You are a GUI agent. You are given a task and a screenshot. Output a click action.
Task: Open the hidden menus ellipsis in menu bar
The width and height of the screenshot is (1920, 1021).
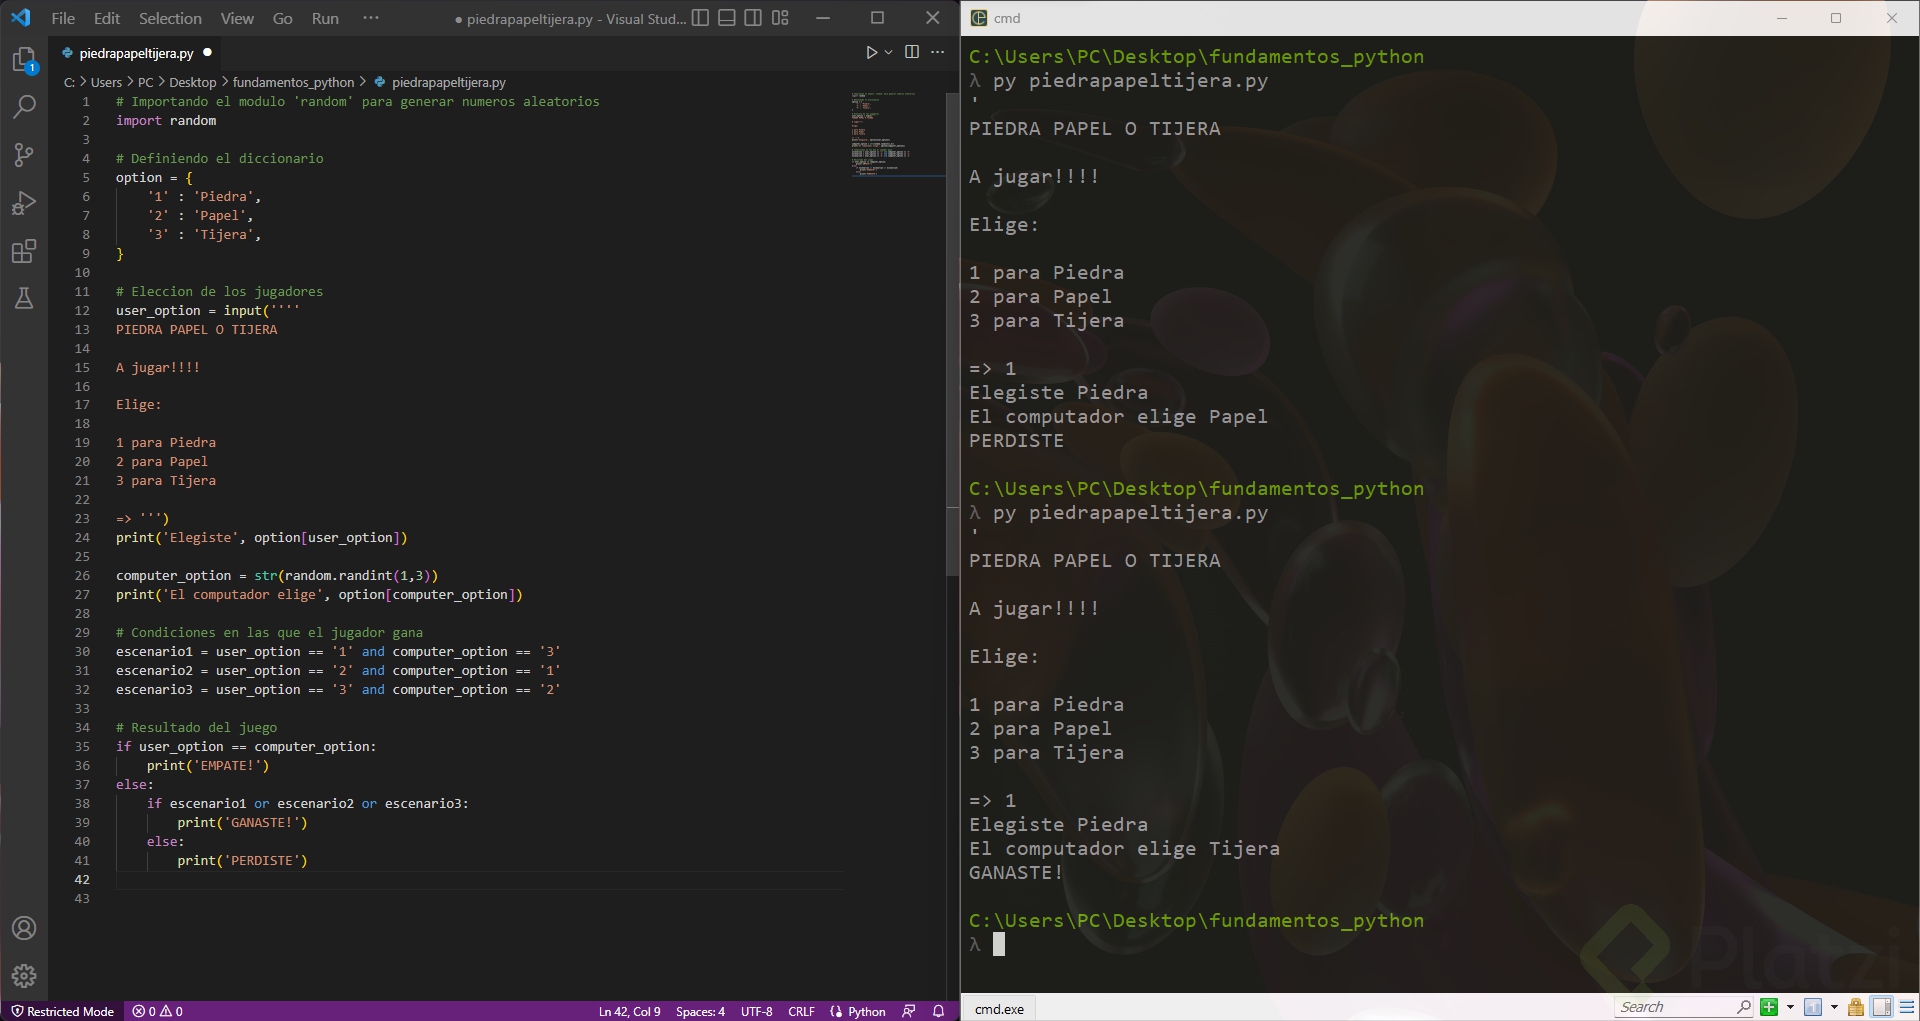[371, 18]
